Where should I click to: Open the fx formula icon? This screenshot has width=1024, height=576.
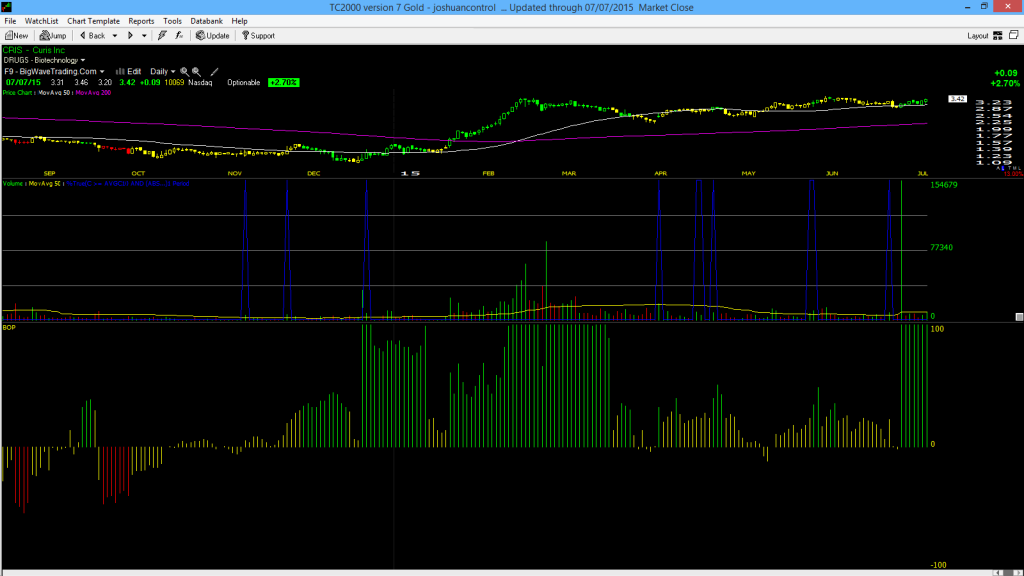point(179,36)
